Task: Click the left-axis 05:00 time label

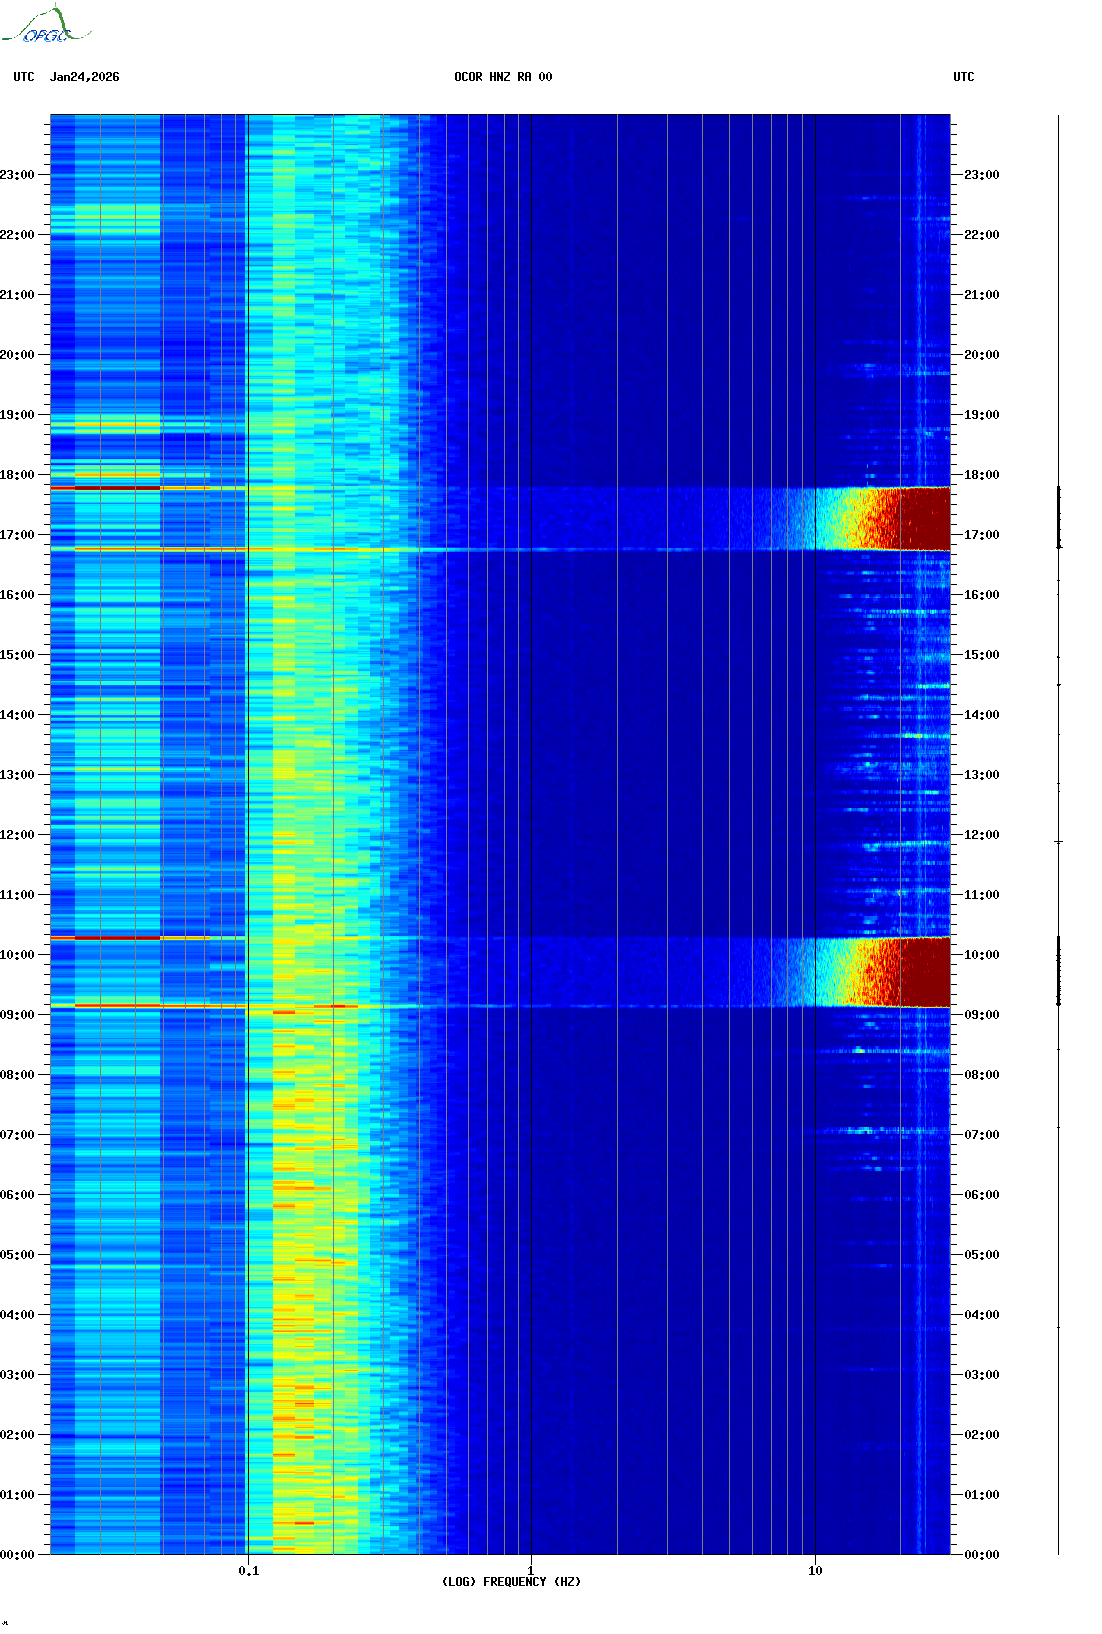Action: (17, 1255)
